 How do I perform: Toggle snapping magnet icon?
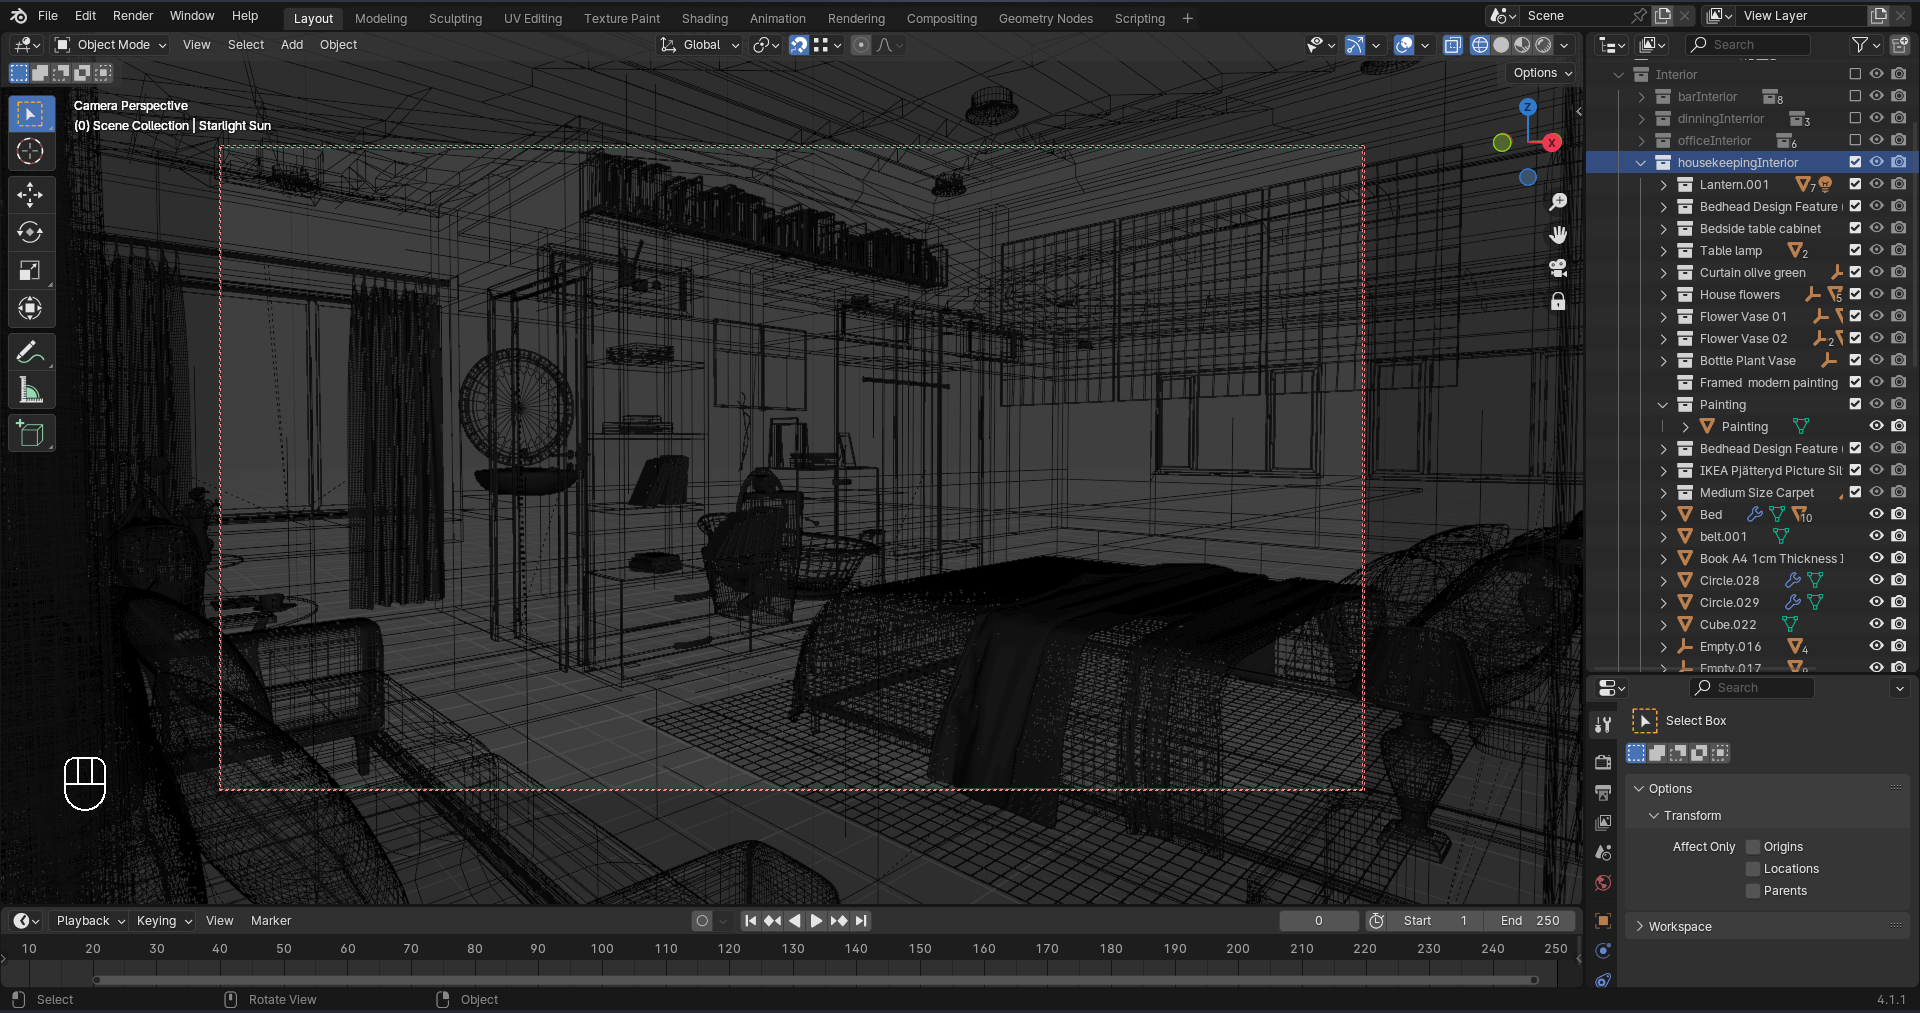point(799,45)
